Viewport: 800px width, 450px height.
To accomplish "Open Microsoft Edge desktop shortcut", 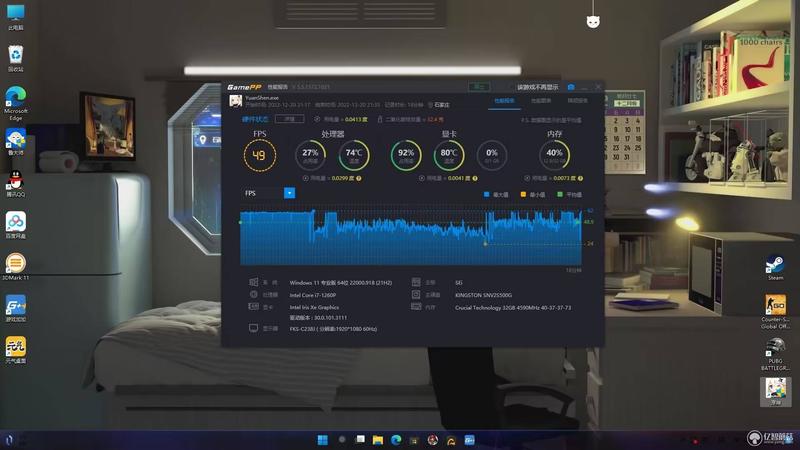I will point(16,104).
